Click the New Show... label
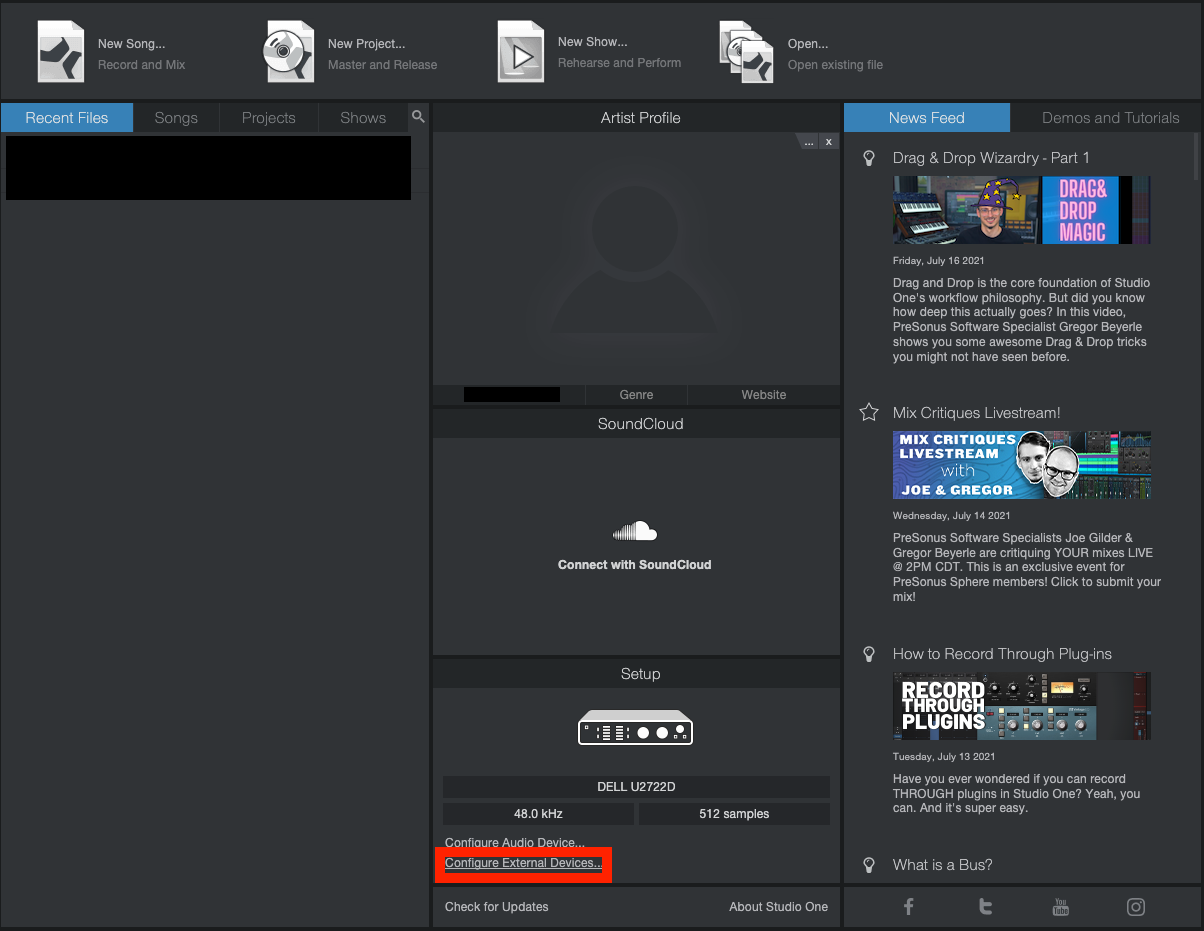The height and width of the screenshot is (931, 1204). tap(592, 42)
